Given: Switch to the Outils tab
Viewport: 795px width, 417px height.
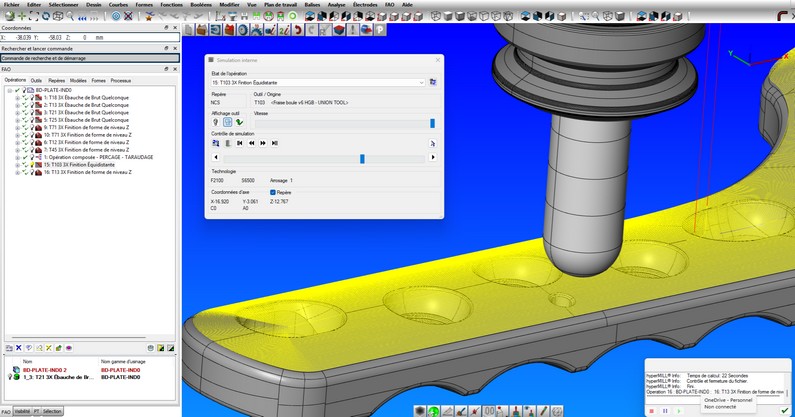Looking at the screenshot, I should tap(36, 80).
